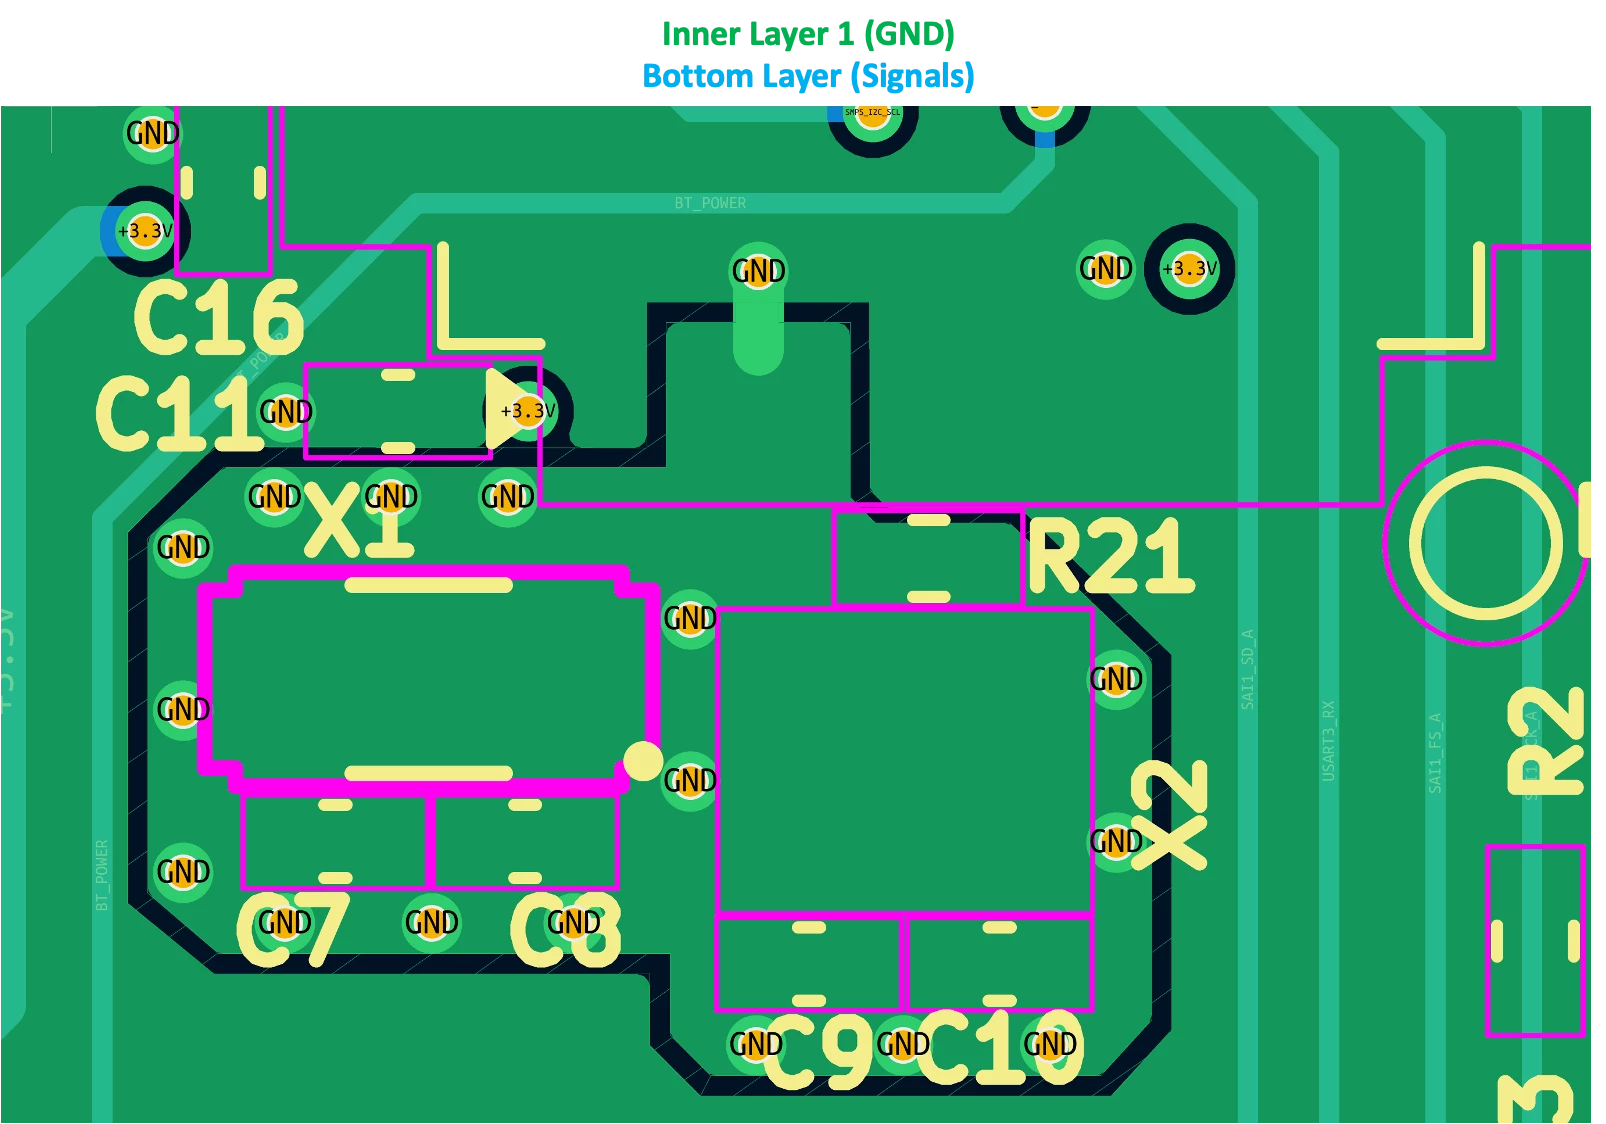The image size is (1606, 1124).
Task: Select the GND via on the C7 label
Action: (285, 922)
